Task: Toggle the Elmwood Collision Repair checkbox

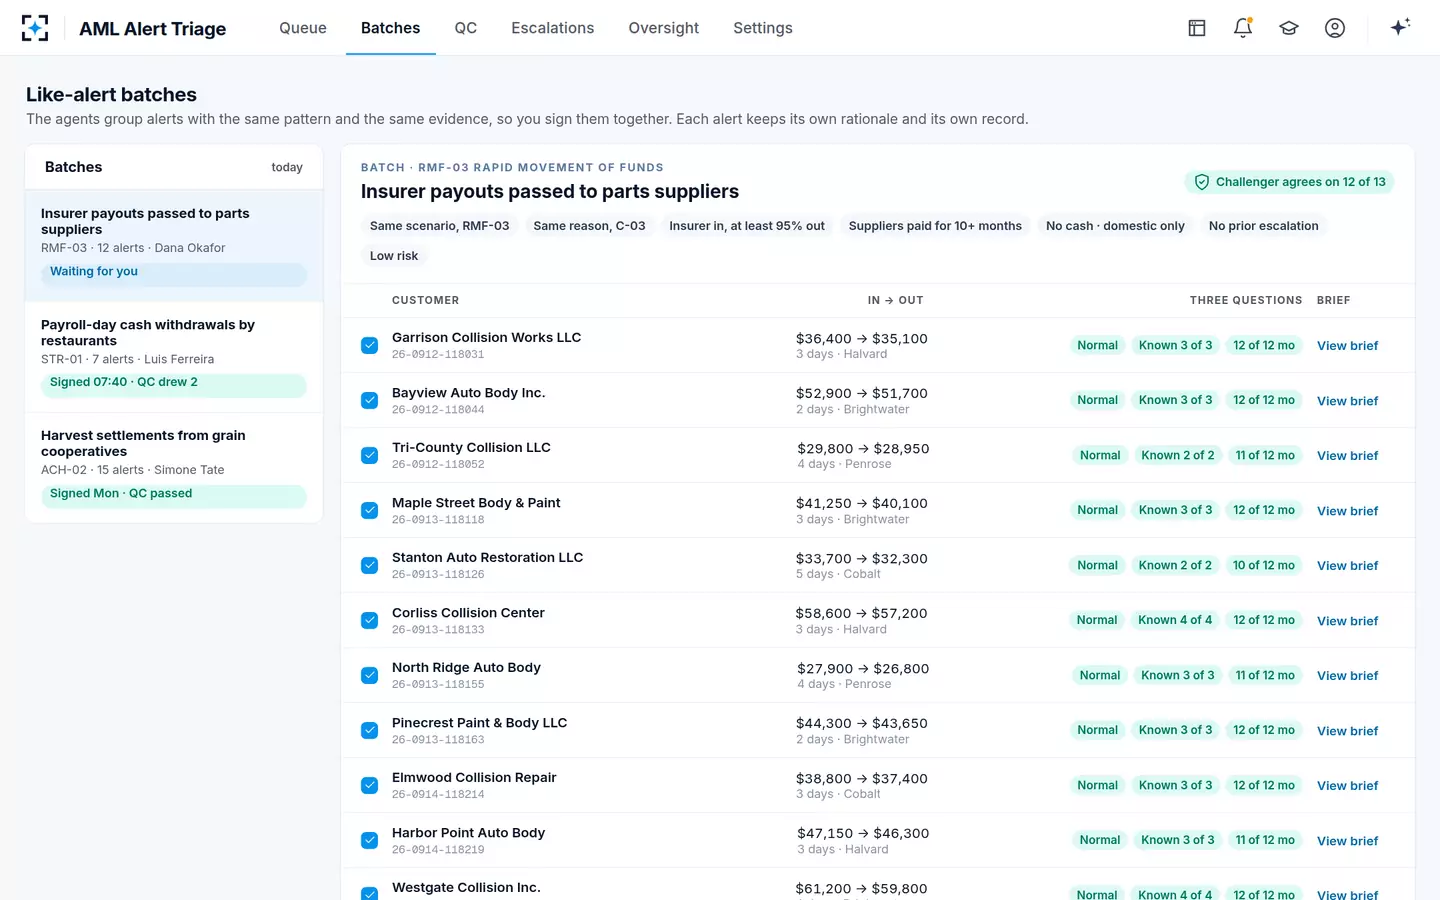Action: tap(370, 785)
